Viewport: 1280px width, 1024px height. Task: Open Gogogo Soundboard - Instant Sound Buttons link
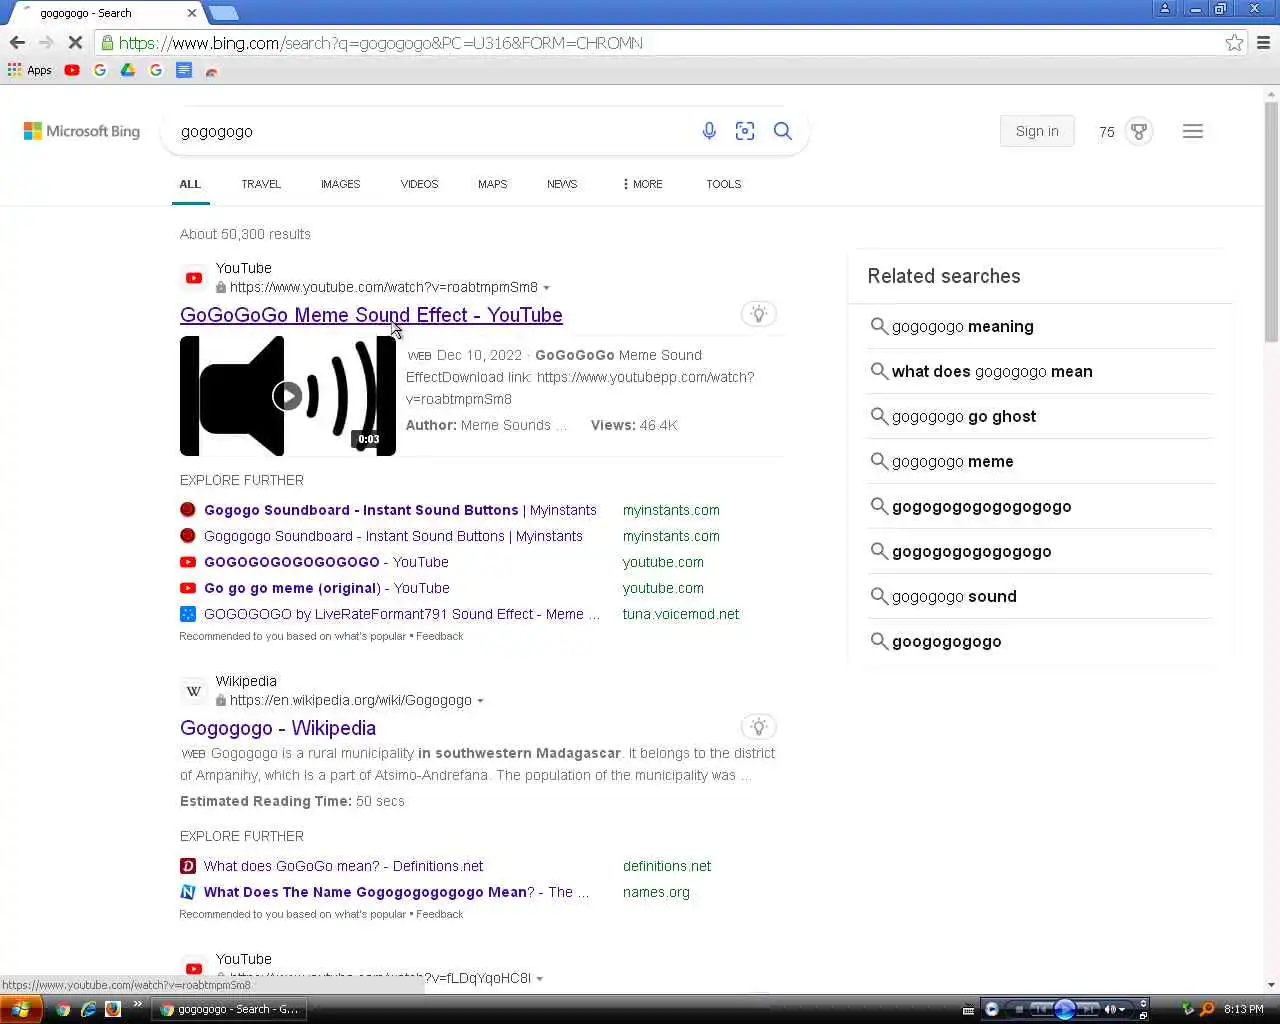point(400,510)
